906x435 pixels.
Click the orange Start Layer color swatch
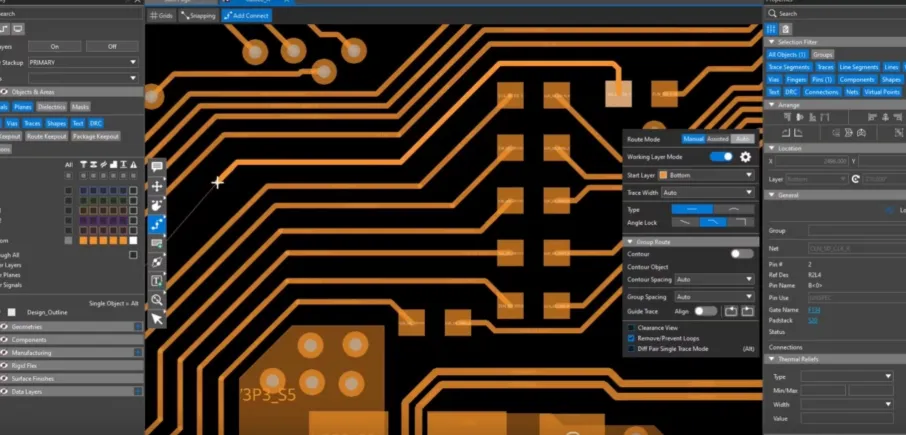[x=663, y=175]
